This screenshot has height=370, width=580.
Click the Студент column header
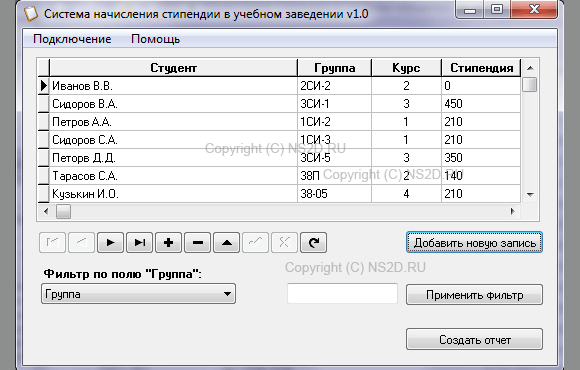pyautogui.click(x=173, y=68)
